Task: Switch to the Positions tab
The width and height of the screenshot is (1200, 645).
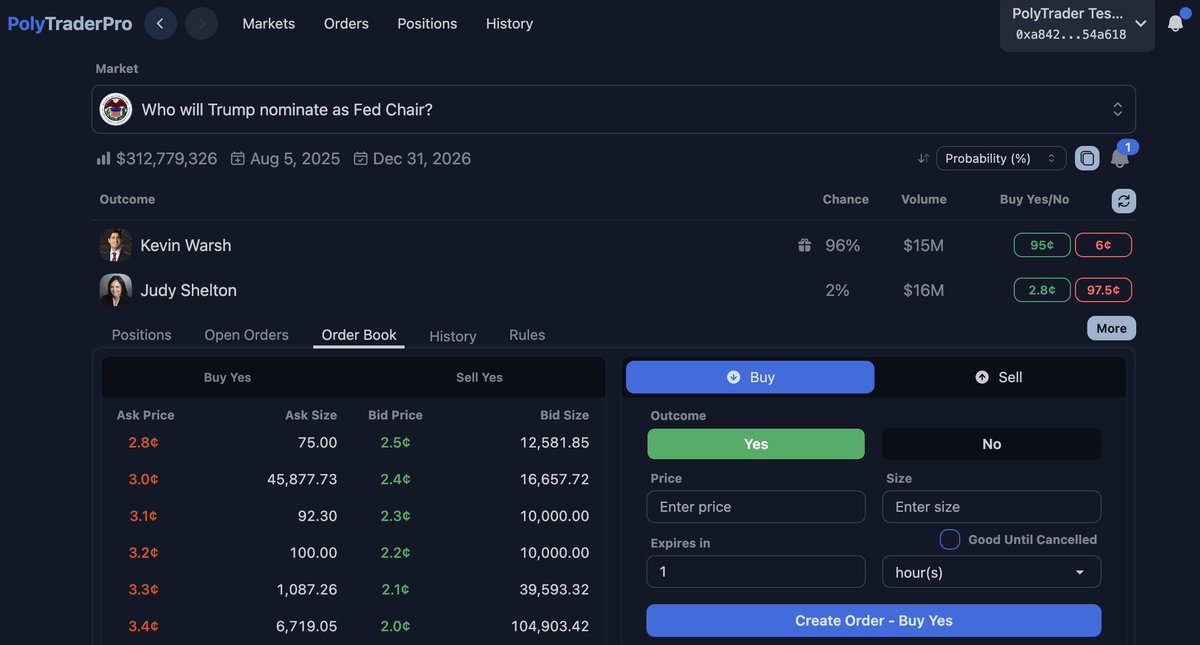Action: click(x=141, y=335)
